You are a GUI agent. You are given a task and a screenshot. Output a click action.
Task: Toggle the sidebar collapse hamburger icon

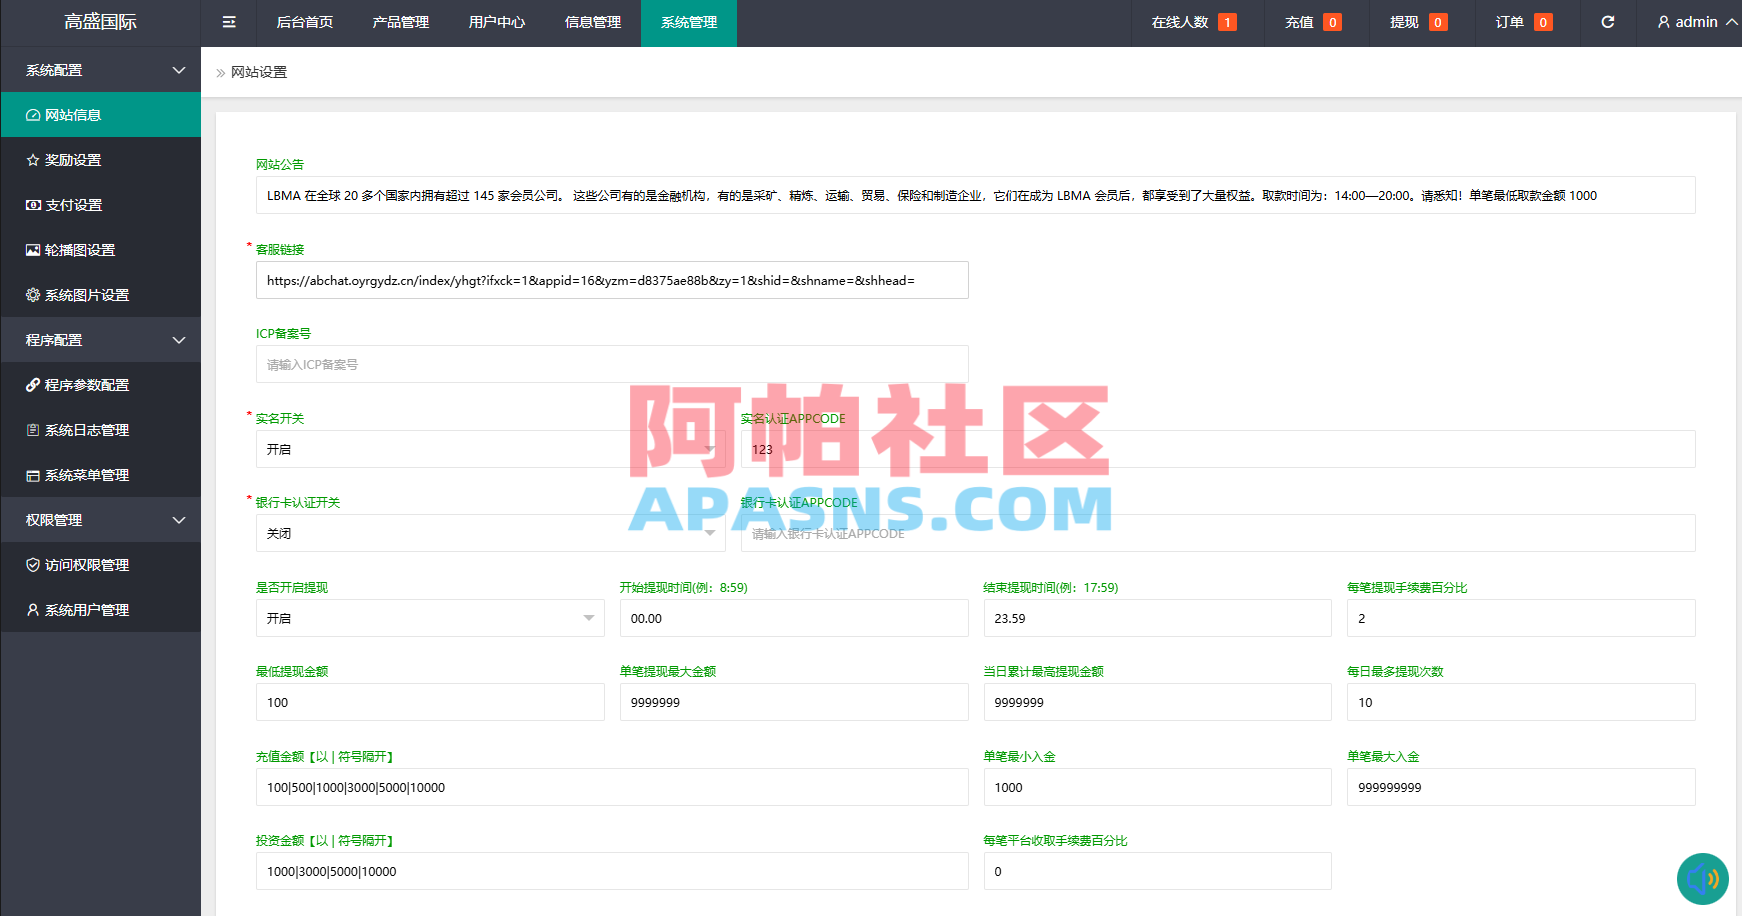(229, 22)
